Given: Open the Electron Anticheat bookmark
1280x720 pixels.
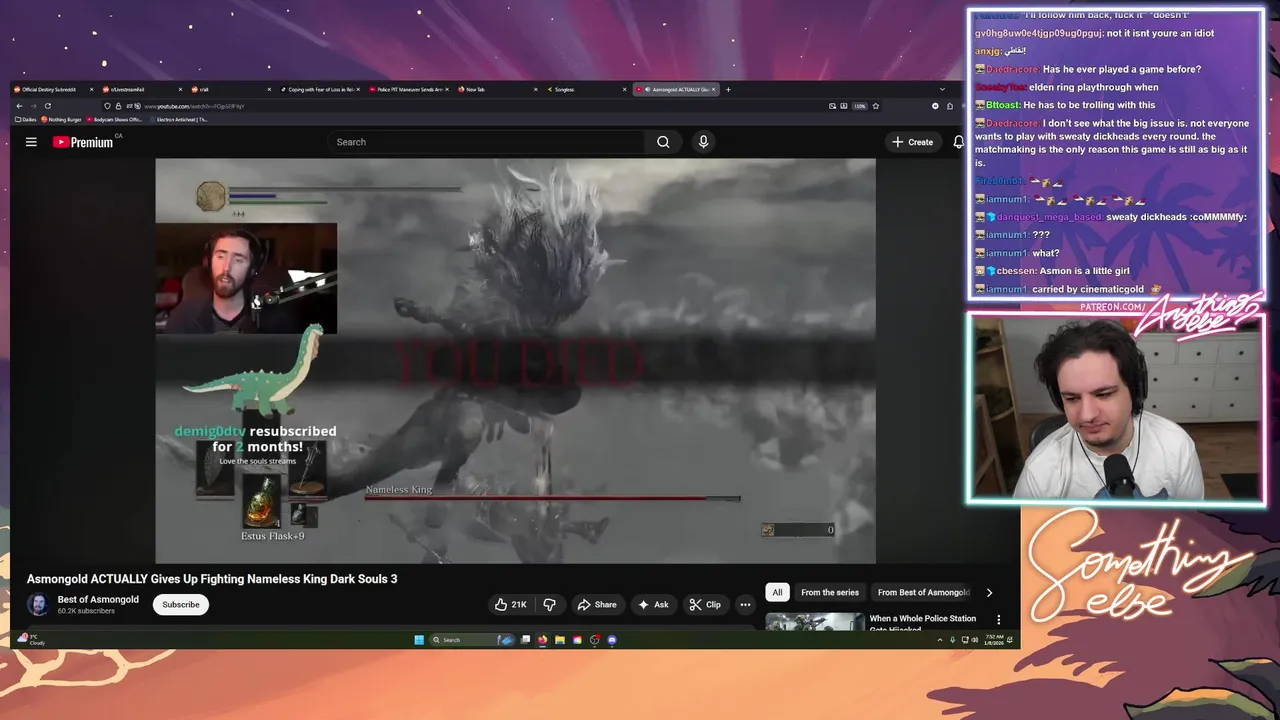Looking at the screenshot, I should tap(179, 119).
